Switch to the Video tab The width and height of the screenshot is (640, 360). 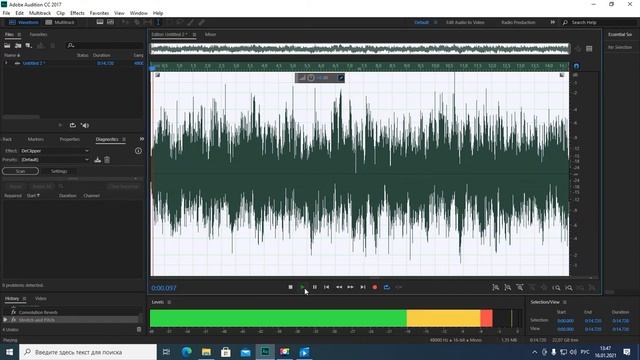pyautogui.click(x=40, y=299)
